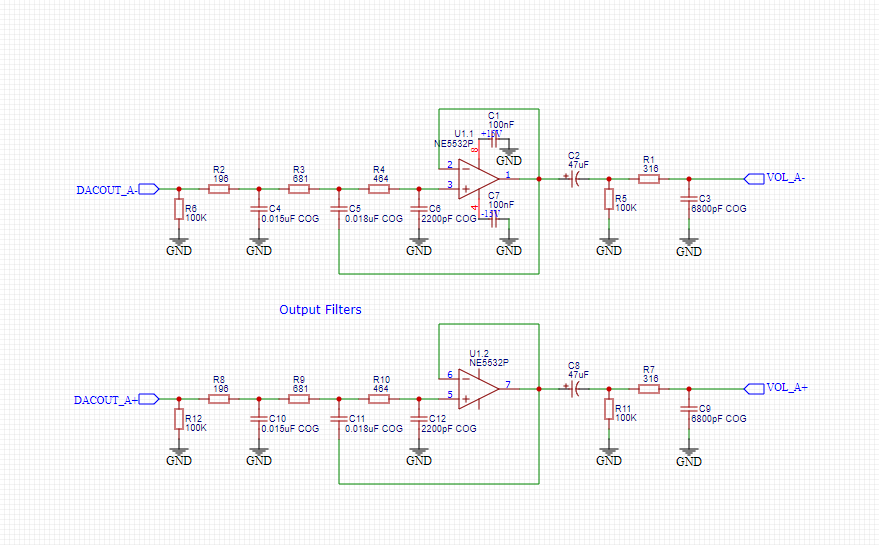Select the GND symbol beneath C7
The height and width of the screenshot is (545, 879).
click(509, 247)
